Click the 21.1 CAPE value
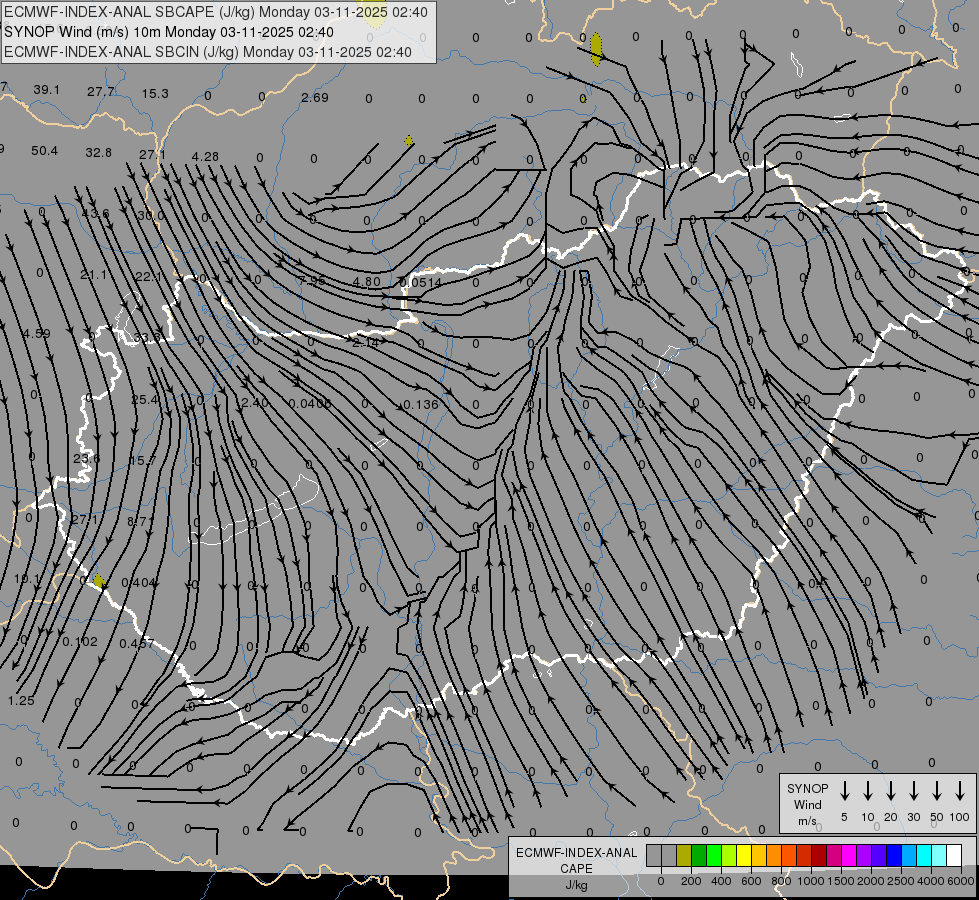This screenshot has width=979, height=900. (94, 275)
